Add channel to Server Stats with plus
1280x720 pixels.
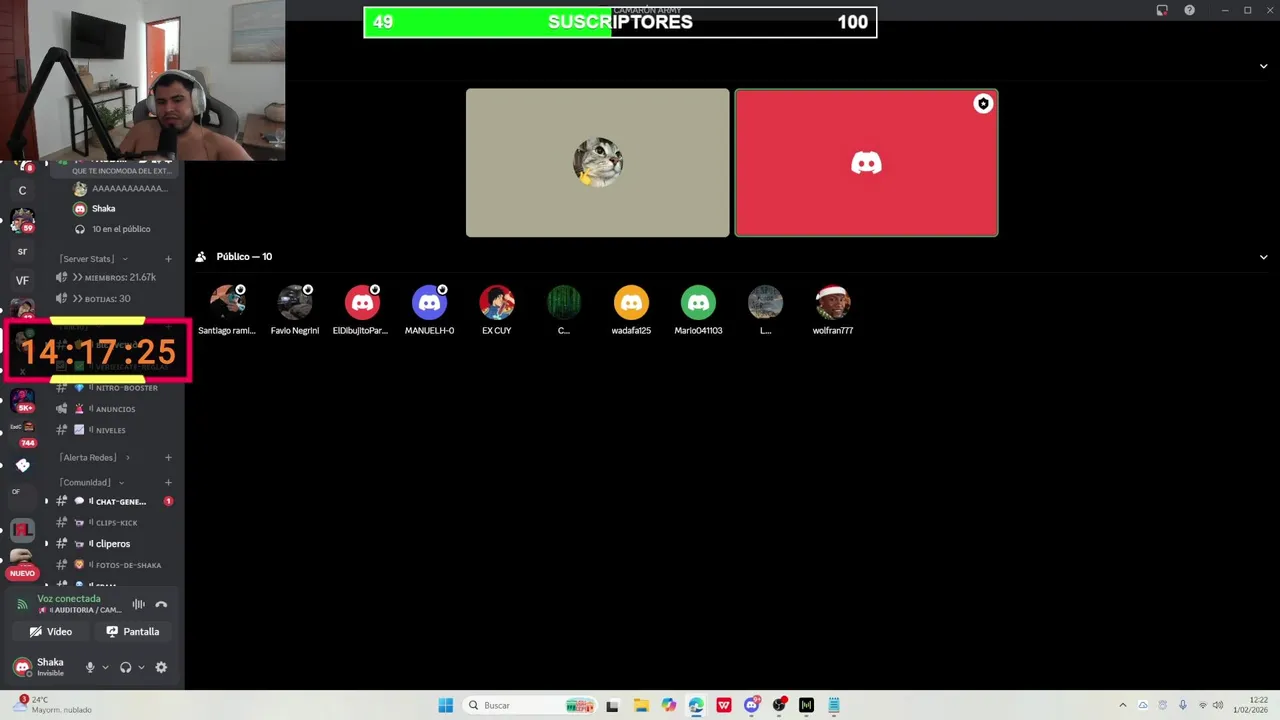pos(168,259)
